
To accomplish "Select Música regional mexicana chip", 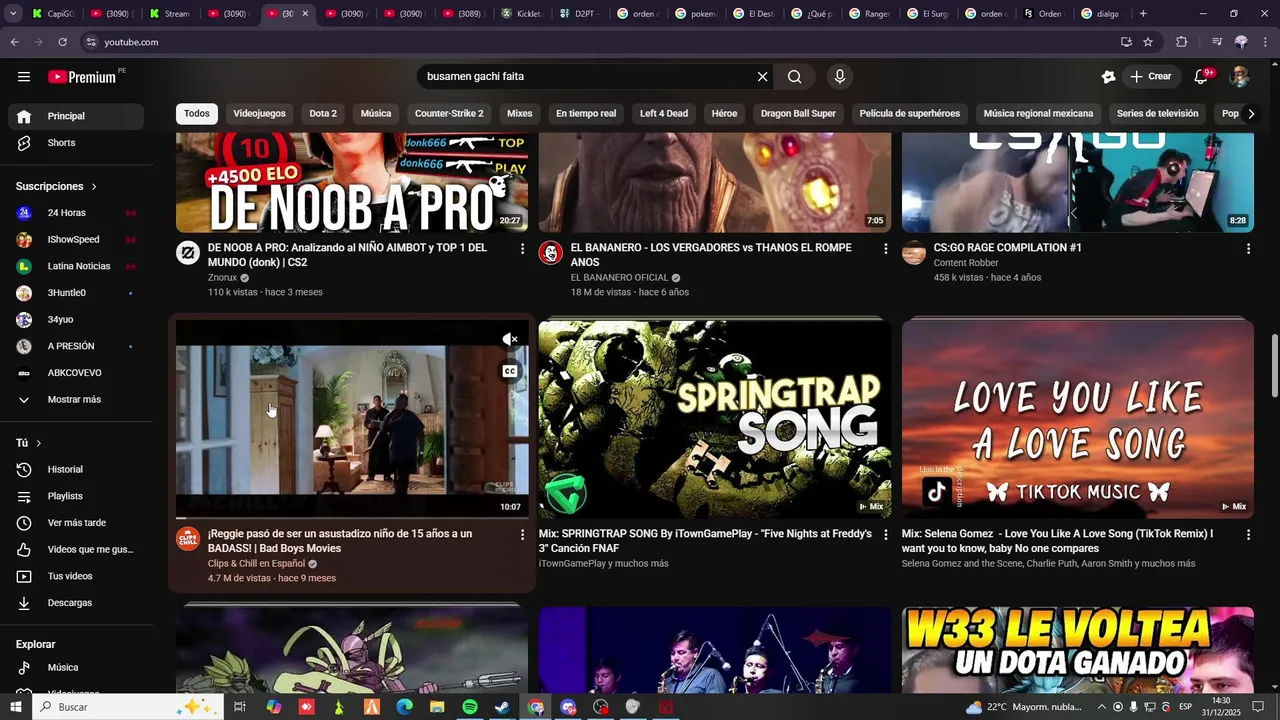I will pos(1038,113).
